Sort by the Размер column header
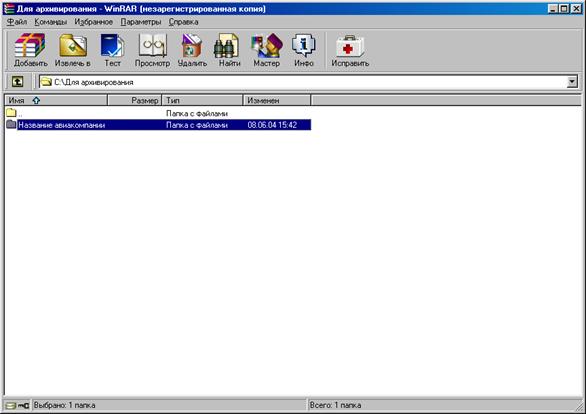The image size is (586, 414). tap(135, 100)
